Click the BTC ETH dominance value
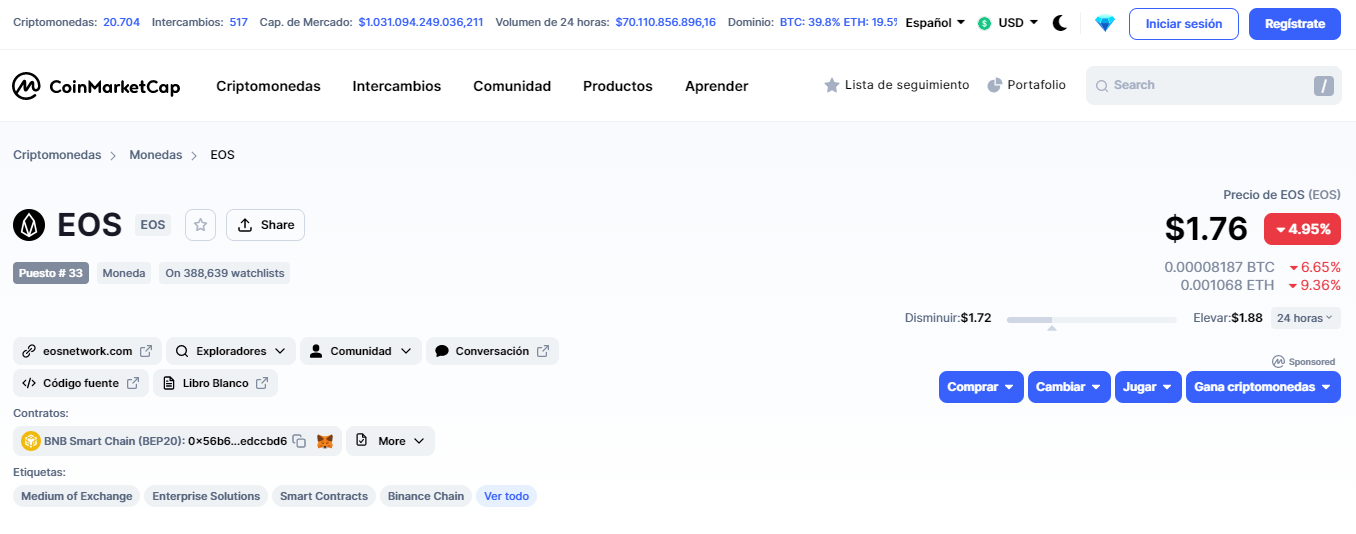 [838, 22]
